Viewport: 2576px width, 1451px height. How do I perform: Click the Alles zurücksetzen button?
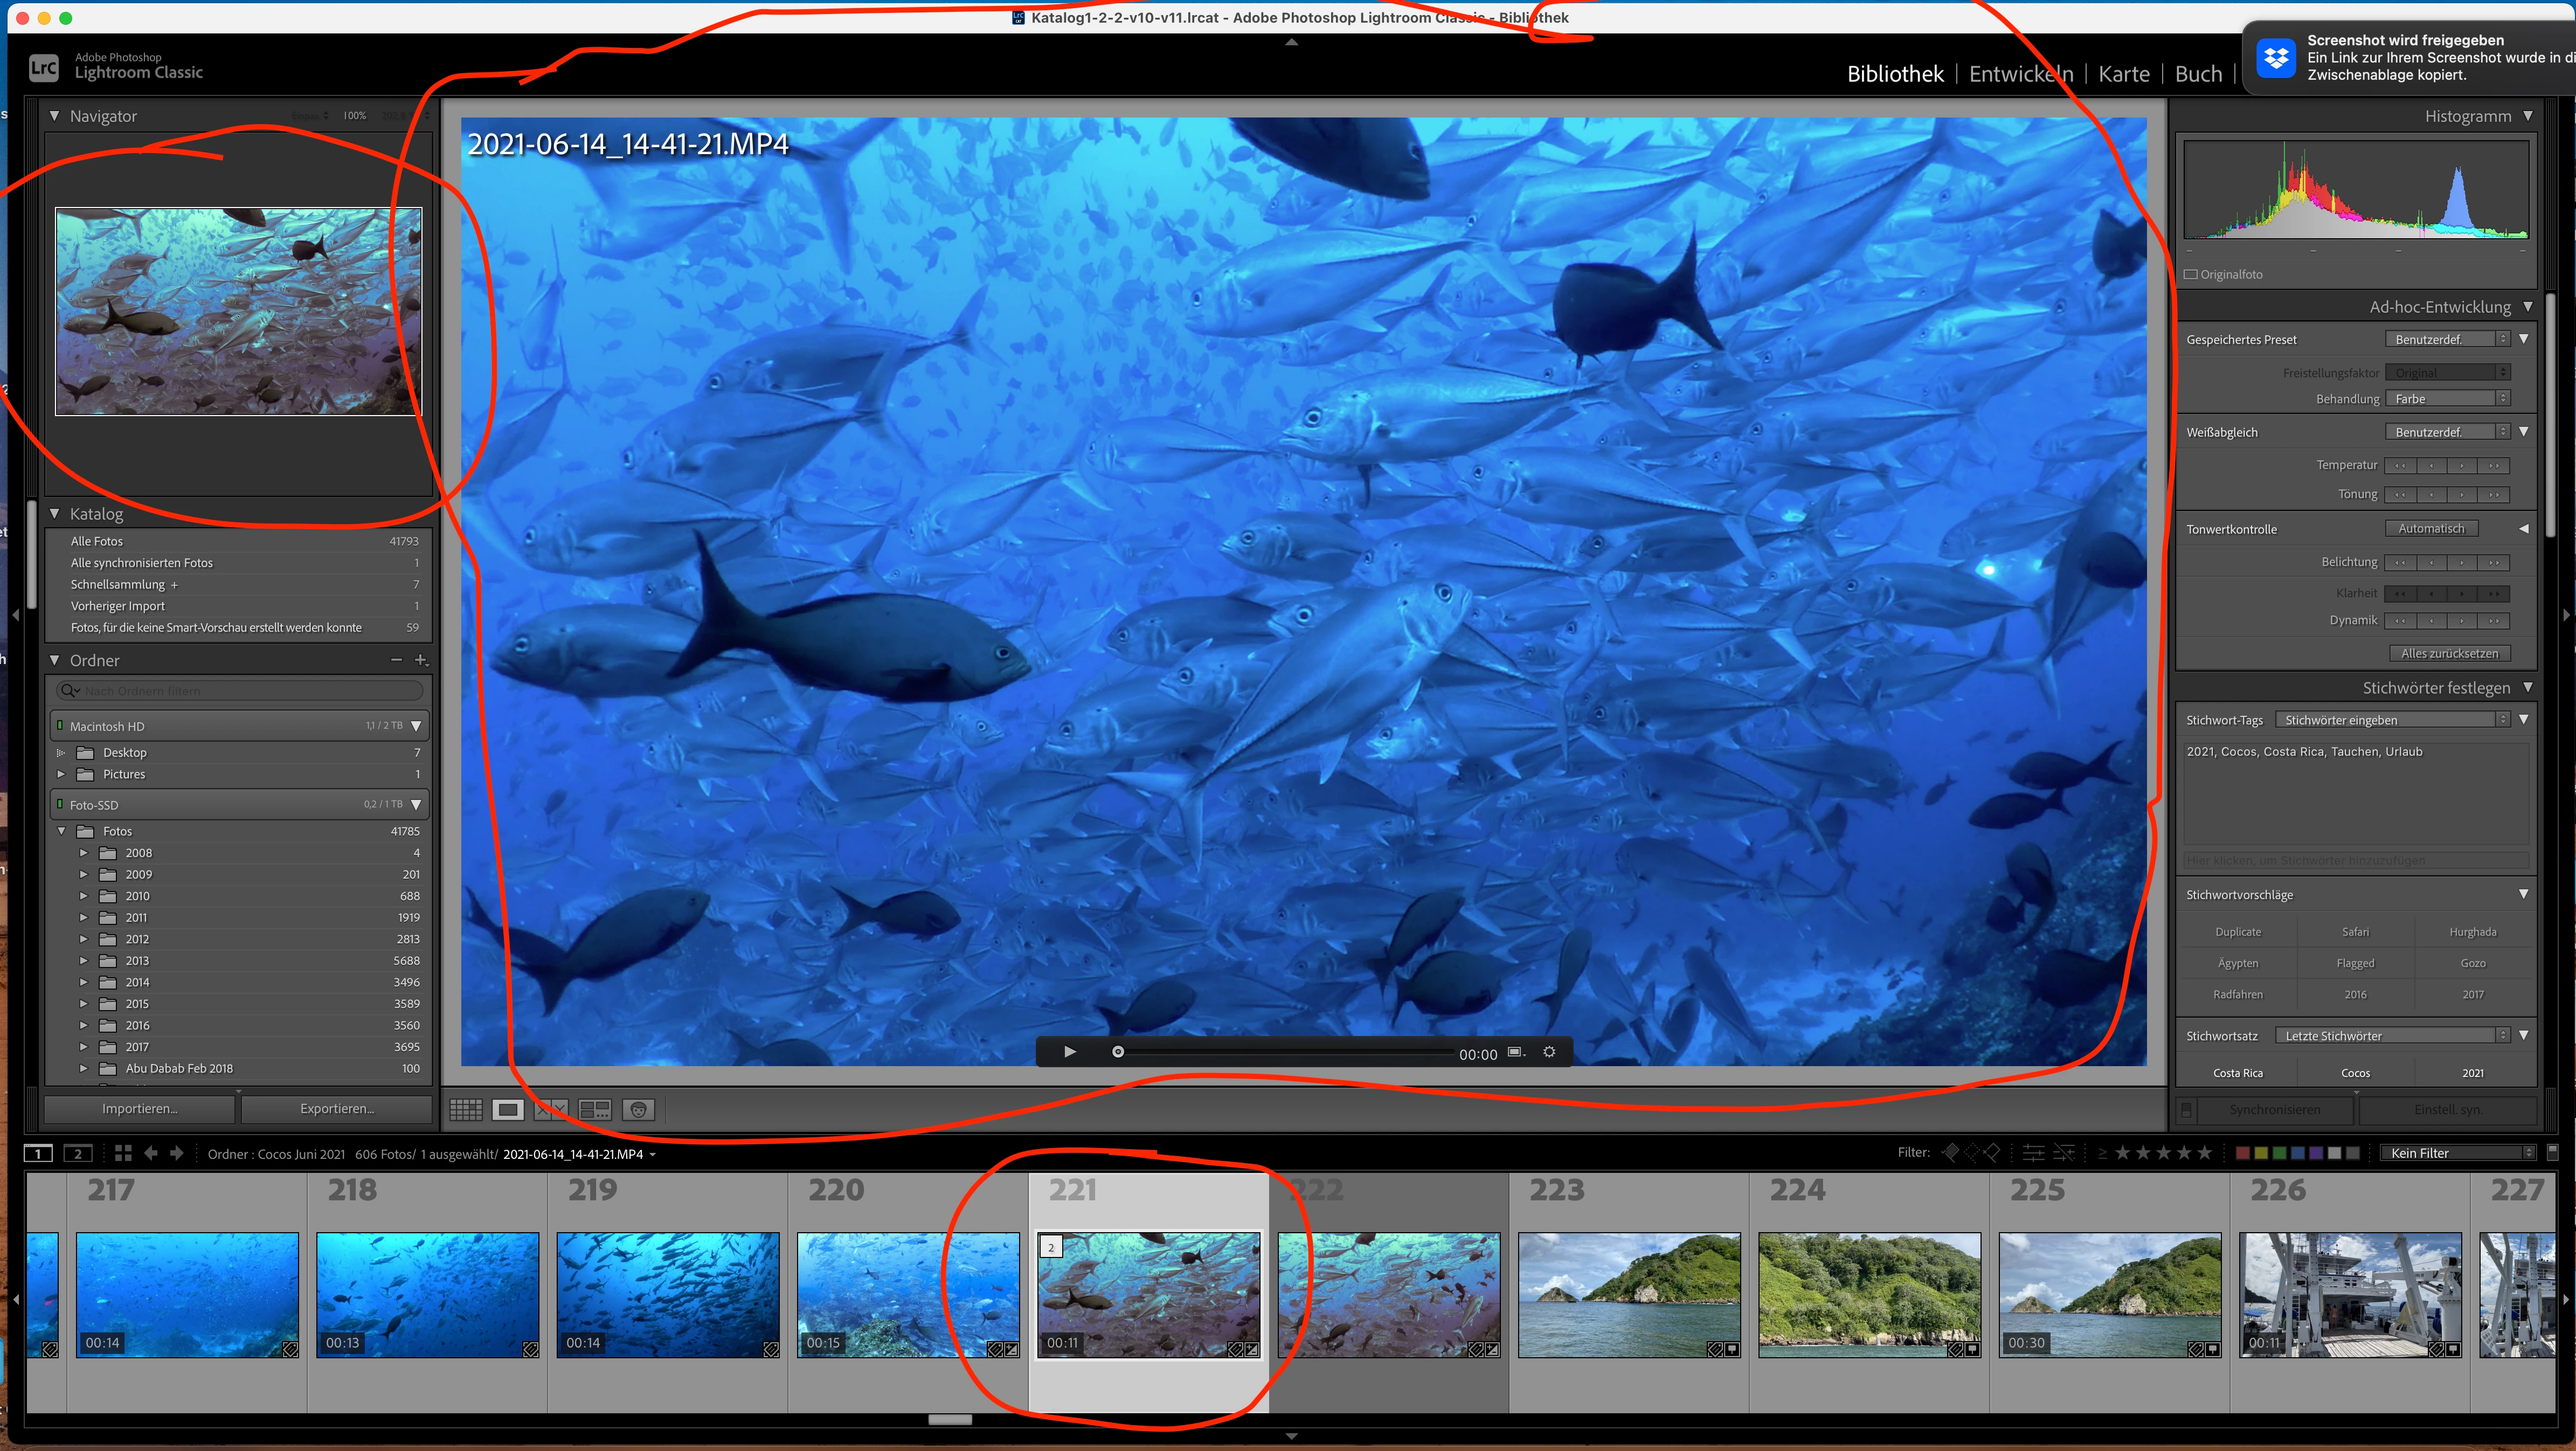(2449, 654)
